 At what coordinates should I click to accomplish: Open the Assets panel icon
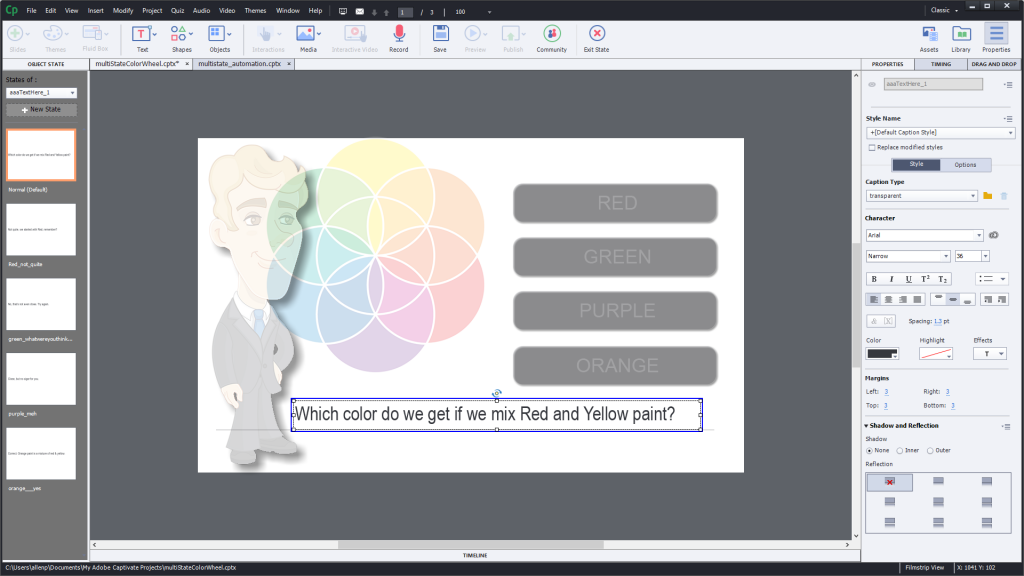(929, 34)
